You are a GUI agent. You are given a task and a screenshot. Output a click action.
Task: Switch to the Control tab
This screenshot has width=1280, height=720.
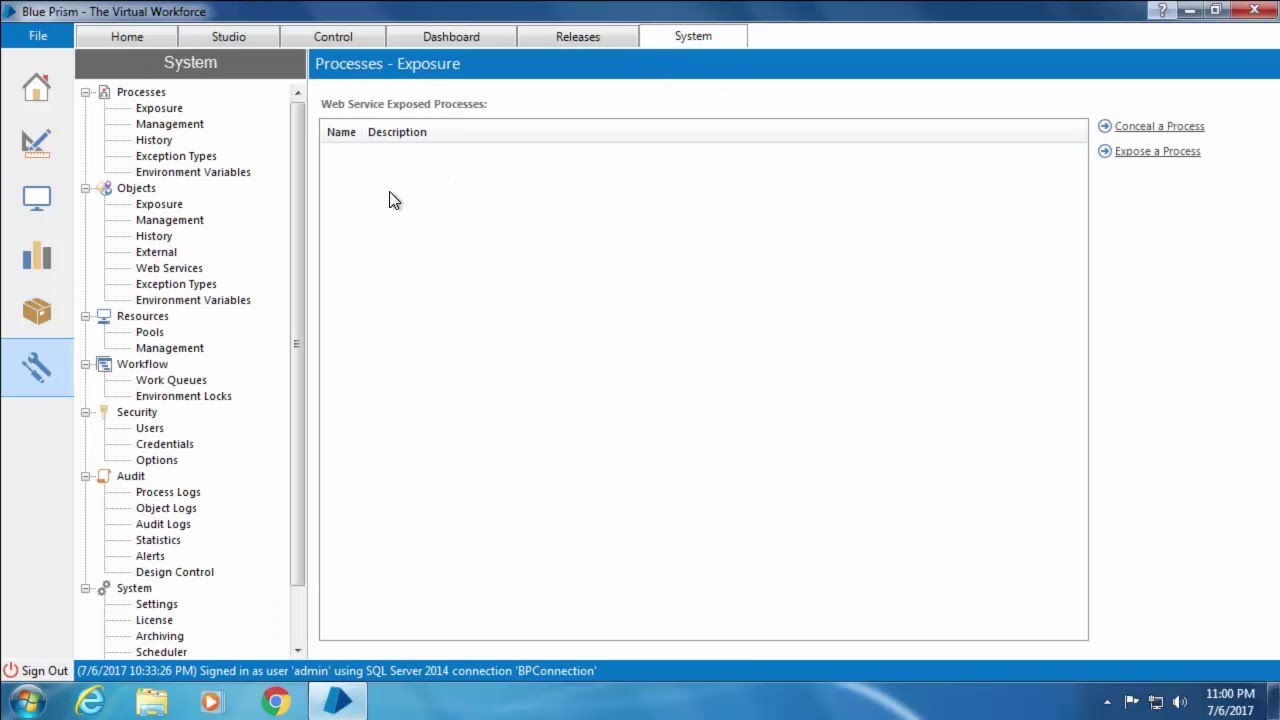(333, 37)
